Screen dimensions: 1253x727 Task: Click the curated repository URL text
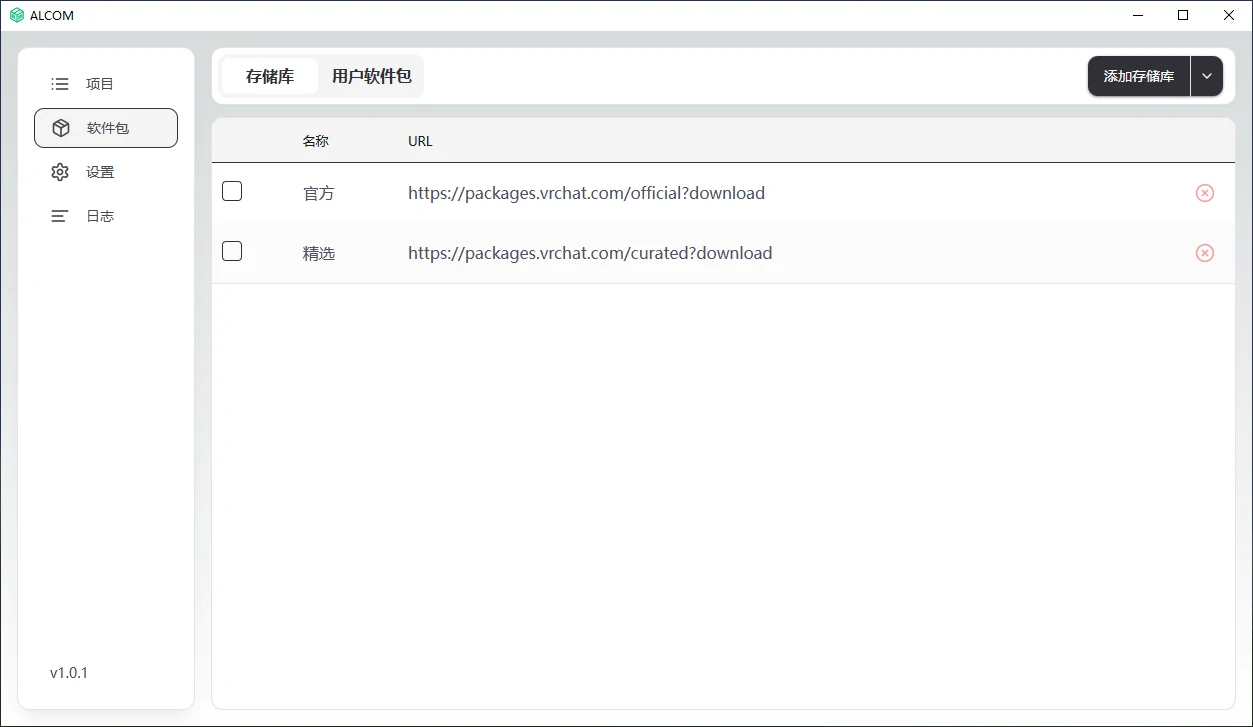click(590, 253)
